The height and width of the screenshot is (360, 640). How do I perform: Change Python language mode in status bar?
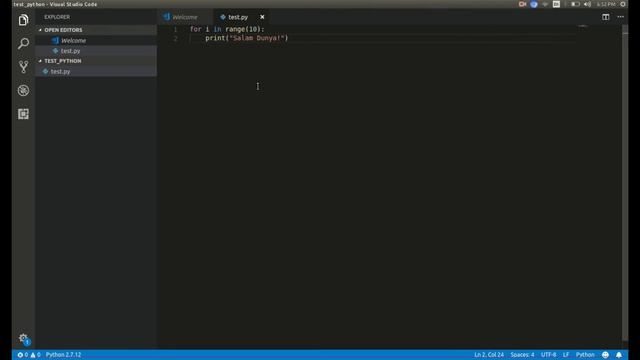pos(585,355)
